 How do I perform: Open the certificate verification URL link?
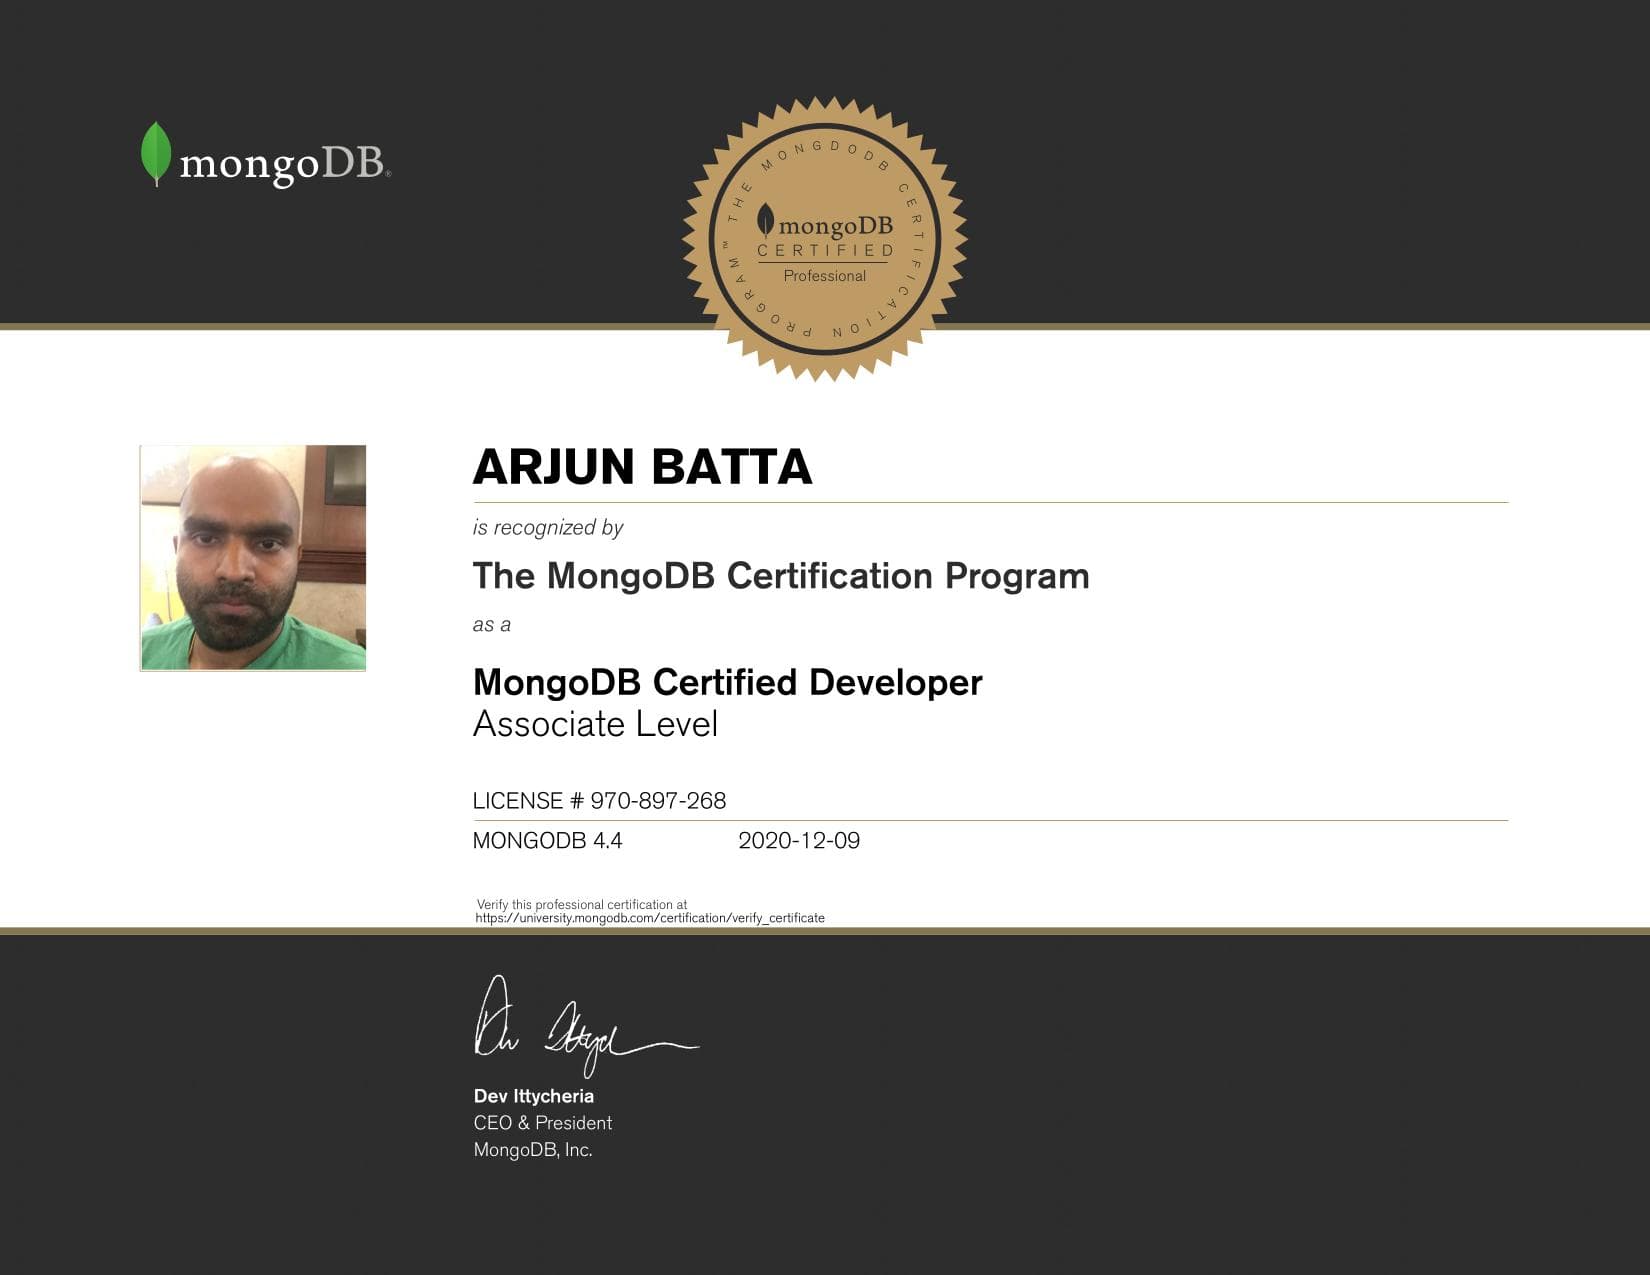coord(650,916)
